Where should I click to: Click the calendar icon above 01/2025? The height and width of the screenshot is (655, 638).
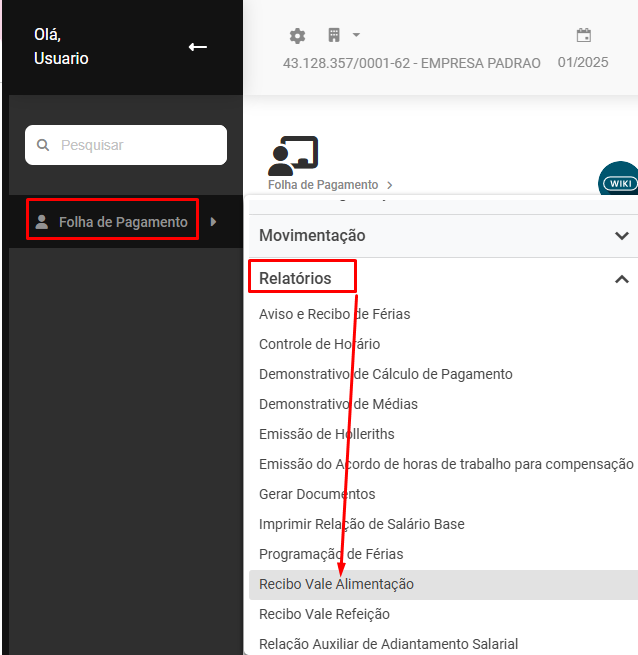(584, 35)
